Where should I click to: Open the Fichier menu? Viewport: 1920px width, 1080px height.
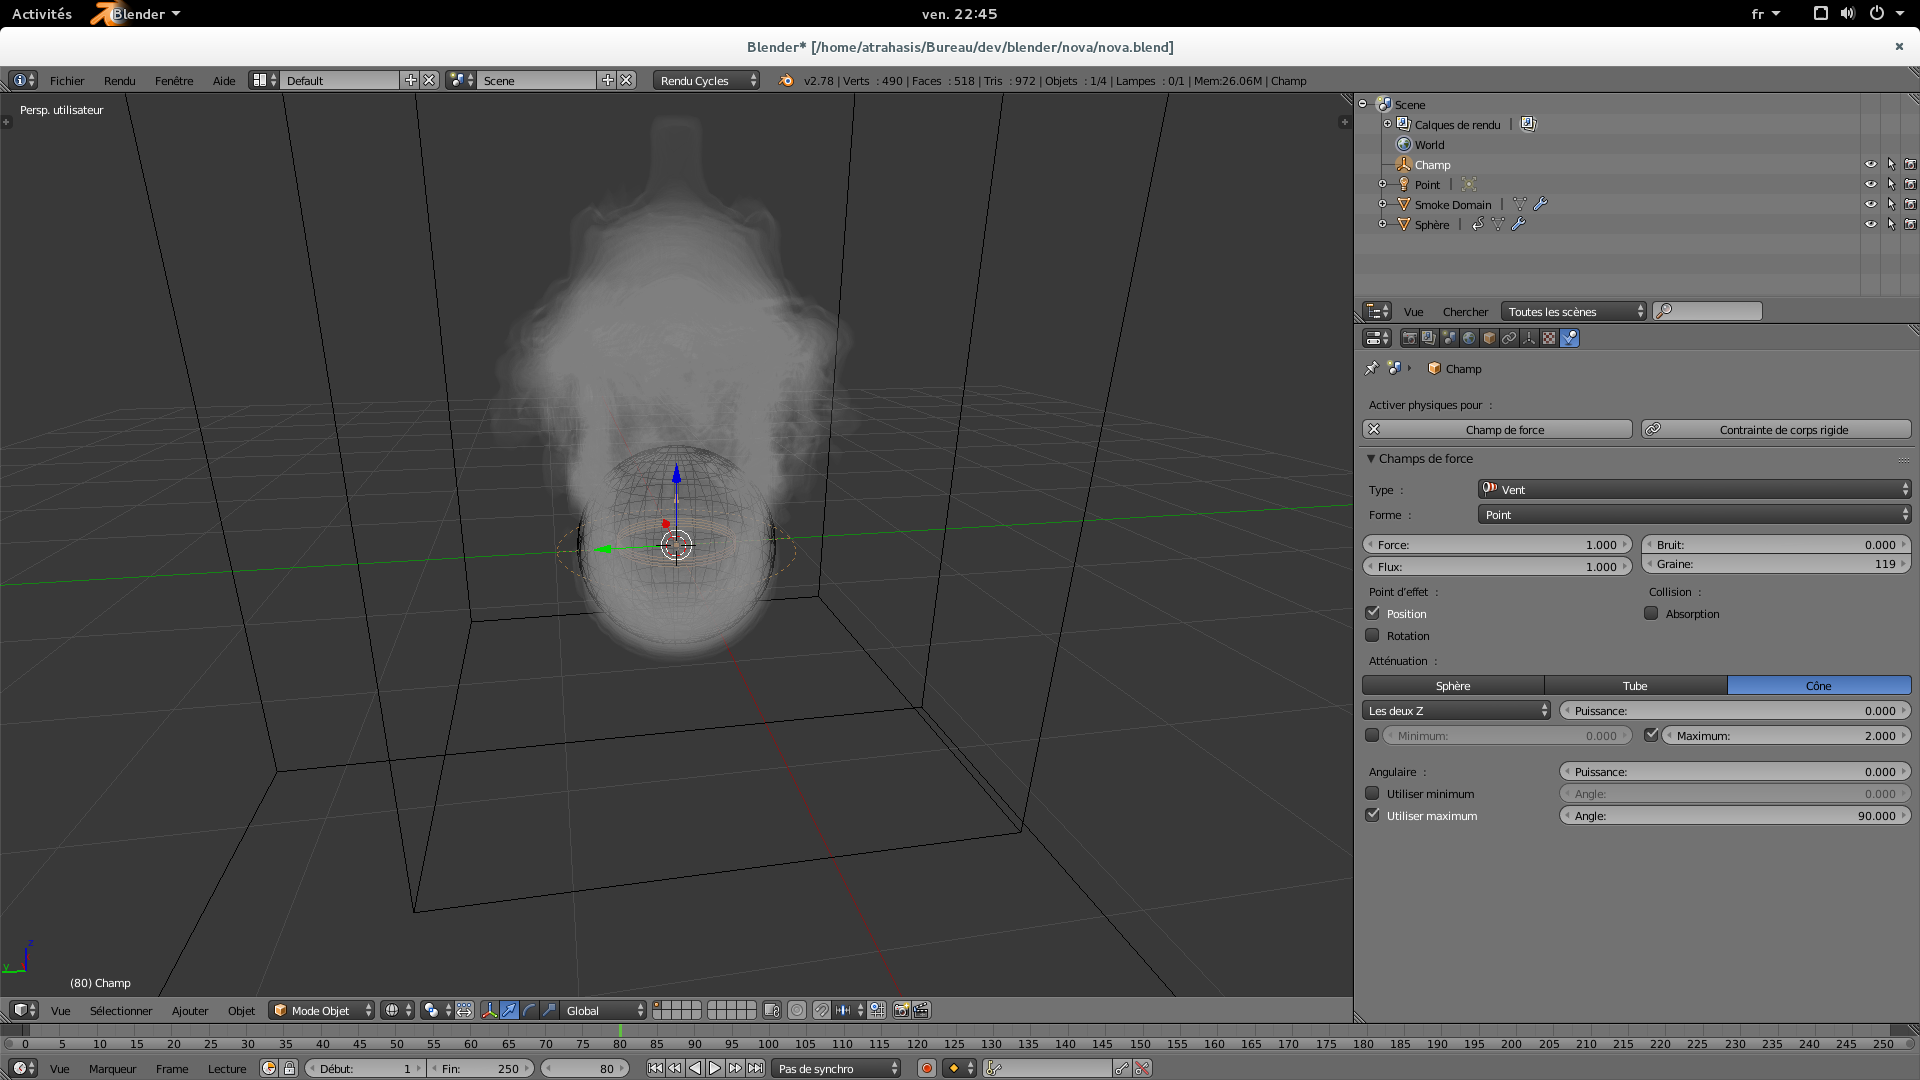point(67,80)
